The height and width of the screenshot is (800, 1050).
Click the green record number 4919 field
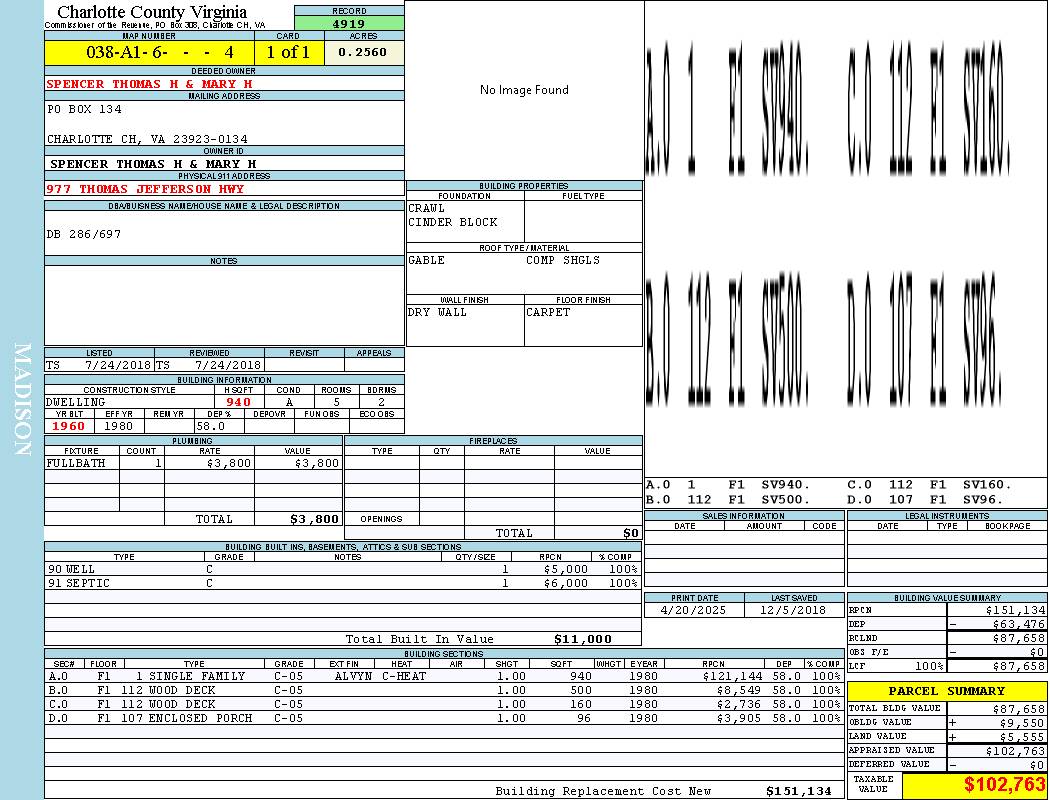[x=349, y=23]
